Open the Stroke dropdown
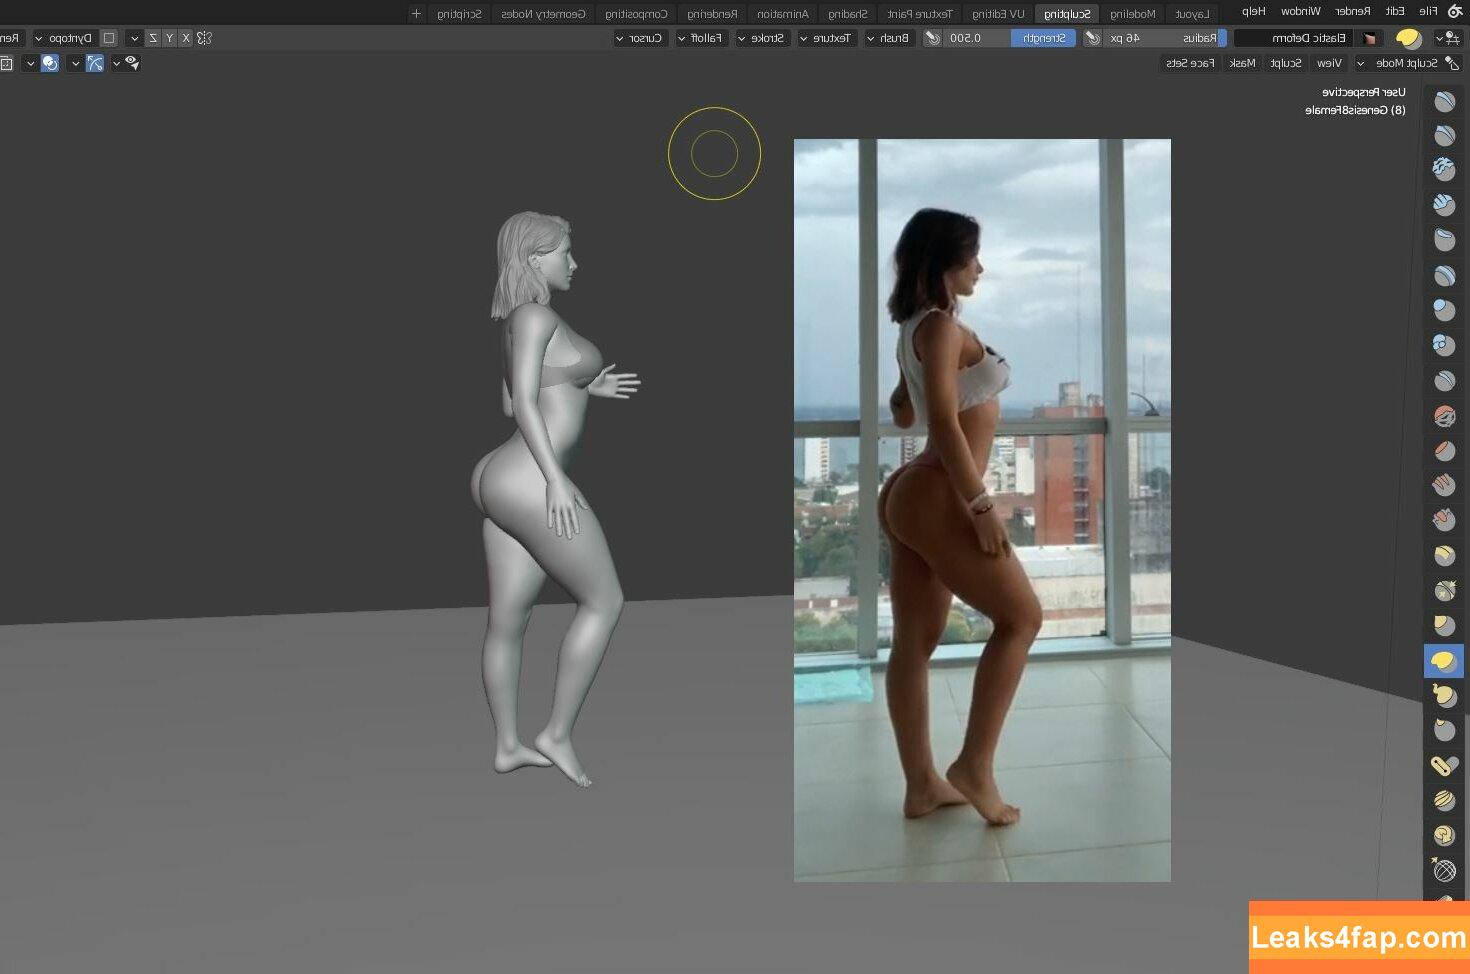The image size is (1470, 974). pyautogui.click(x=762, y=38)
